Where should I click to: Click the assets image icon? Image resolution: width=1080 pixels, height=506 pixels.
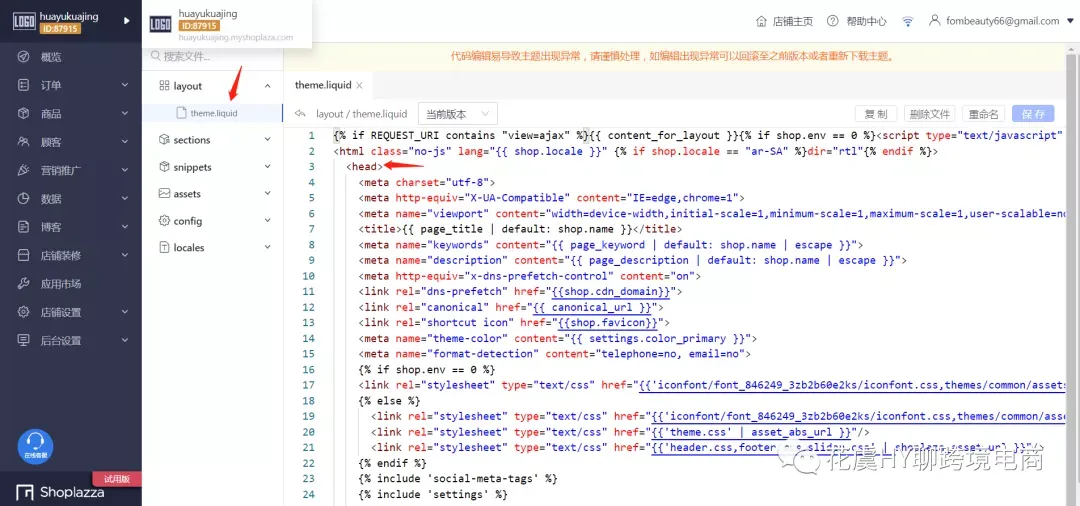tap(164, 193)
